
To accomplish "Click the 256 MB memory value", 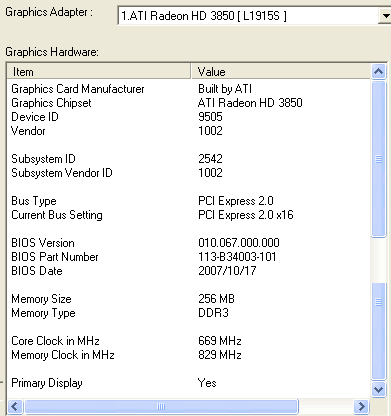I will pos(216,299).
